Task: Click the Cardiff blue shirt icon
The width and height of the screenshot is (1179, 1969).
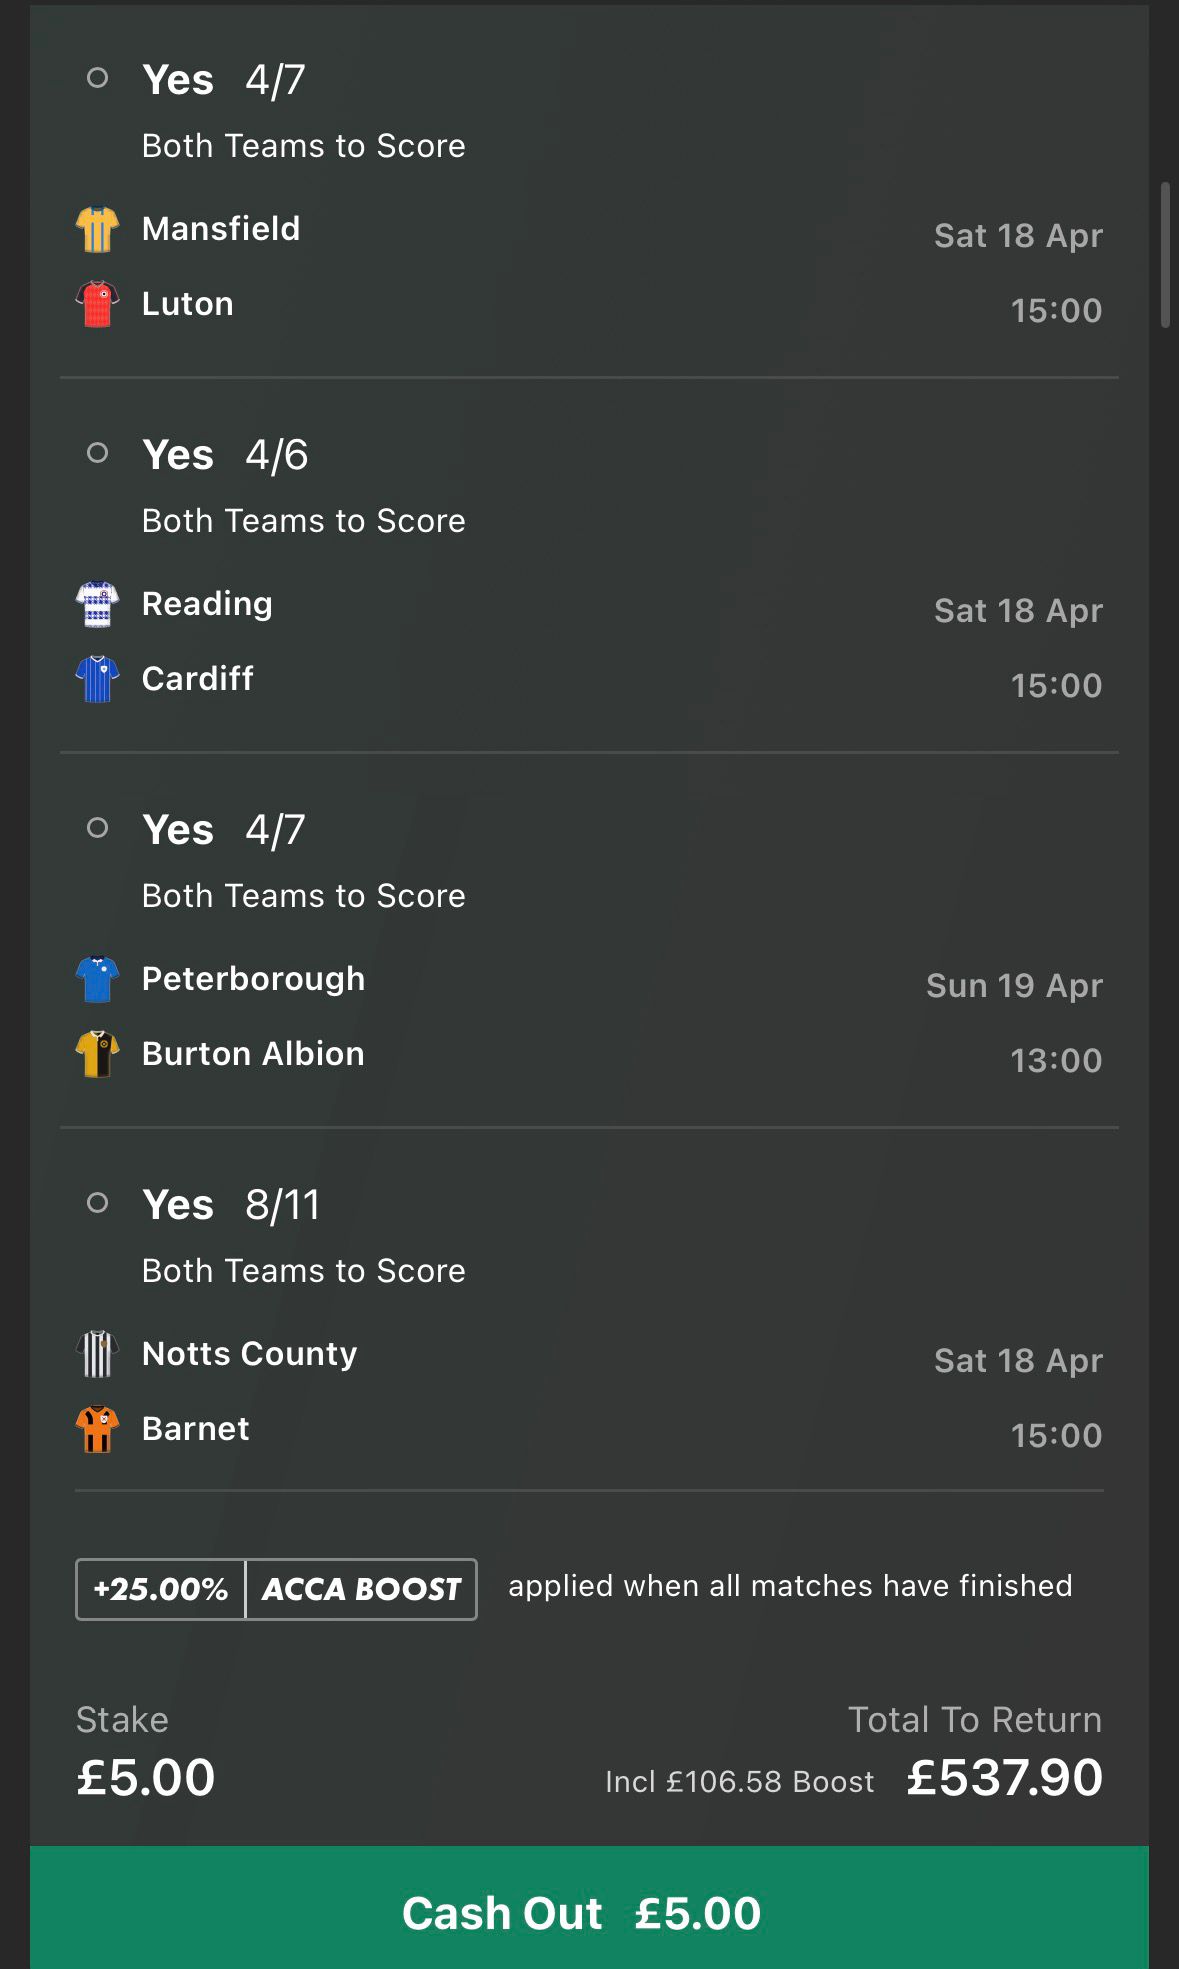Action: click(97, 679)
